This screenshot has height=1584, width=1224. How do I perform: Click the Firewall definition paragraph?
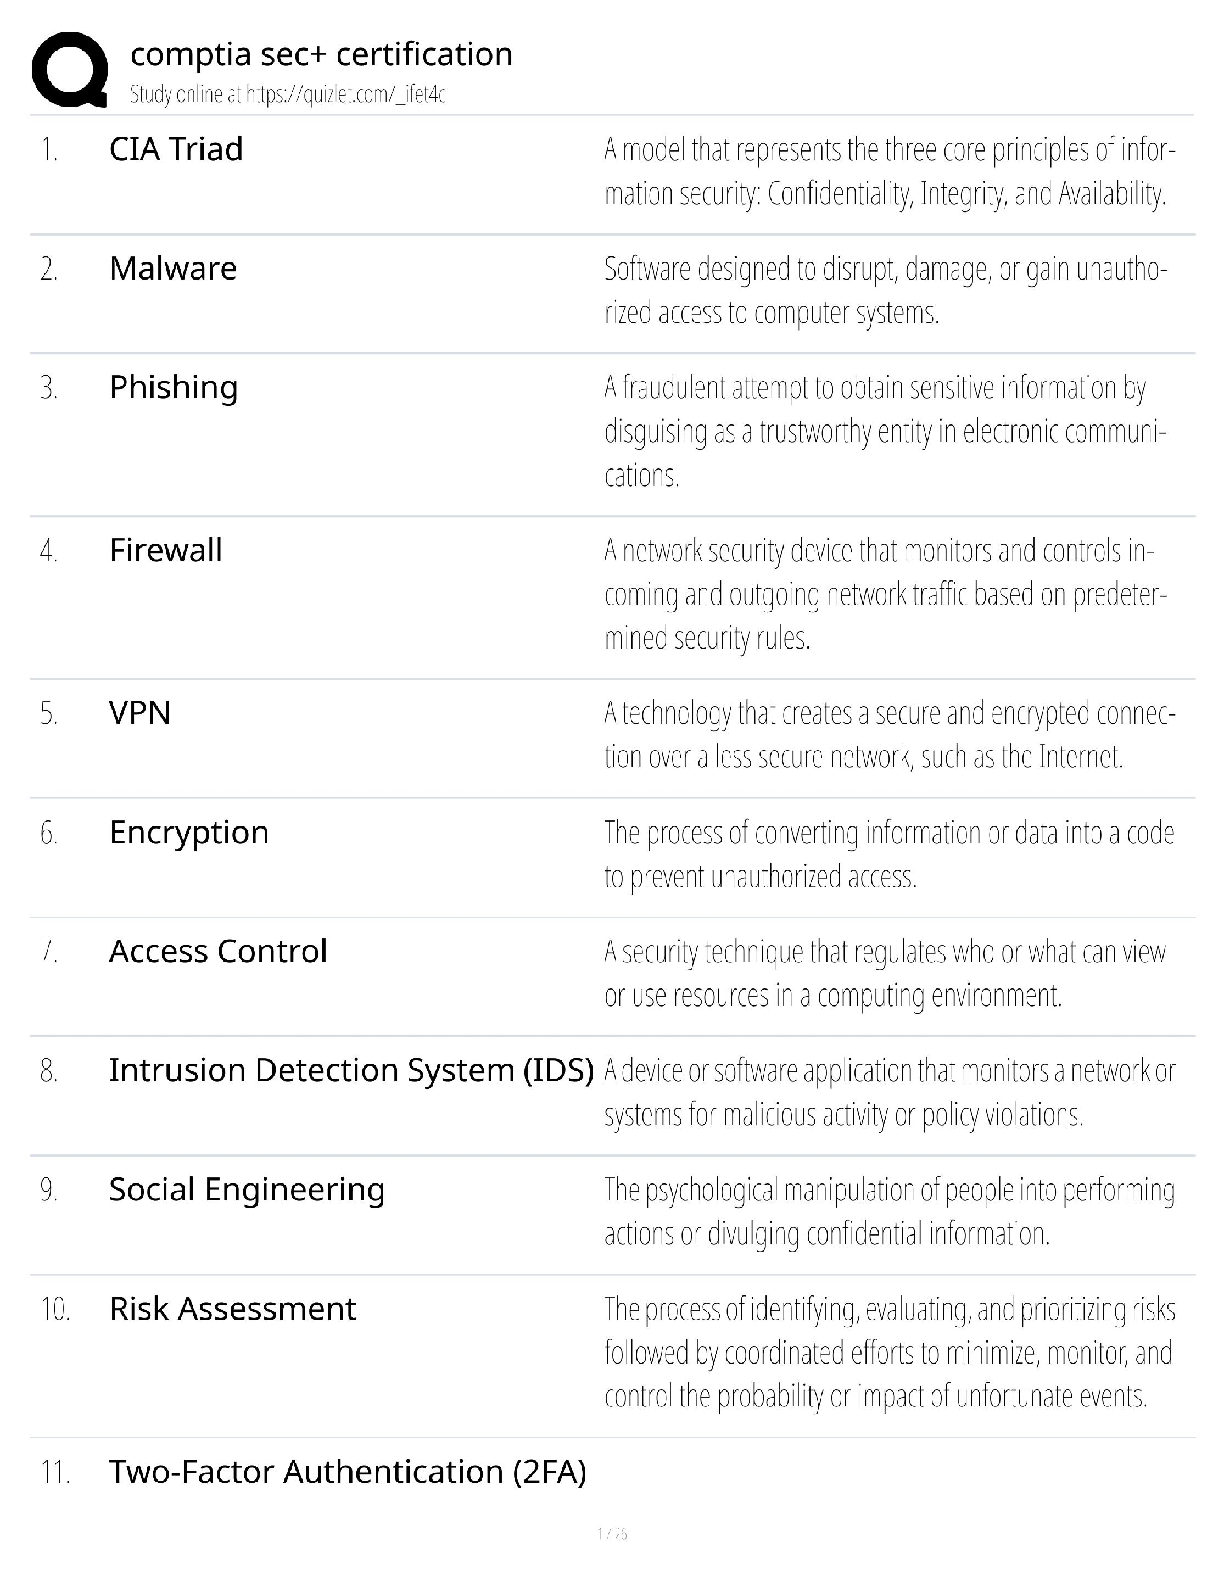click(x=884, y=594)
